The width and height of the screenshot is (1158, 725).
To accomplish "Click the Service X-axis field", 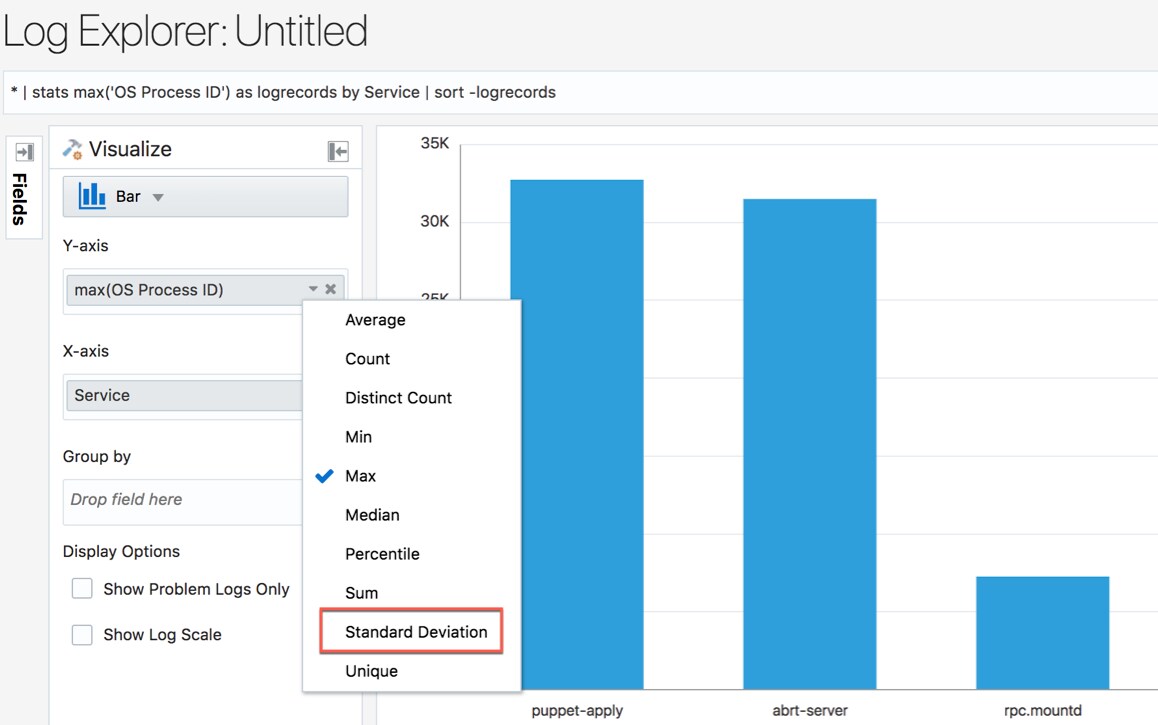I will [x=185, y=395].
